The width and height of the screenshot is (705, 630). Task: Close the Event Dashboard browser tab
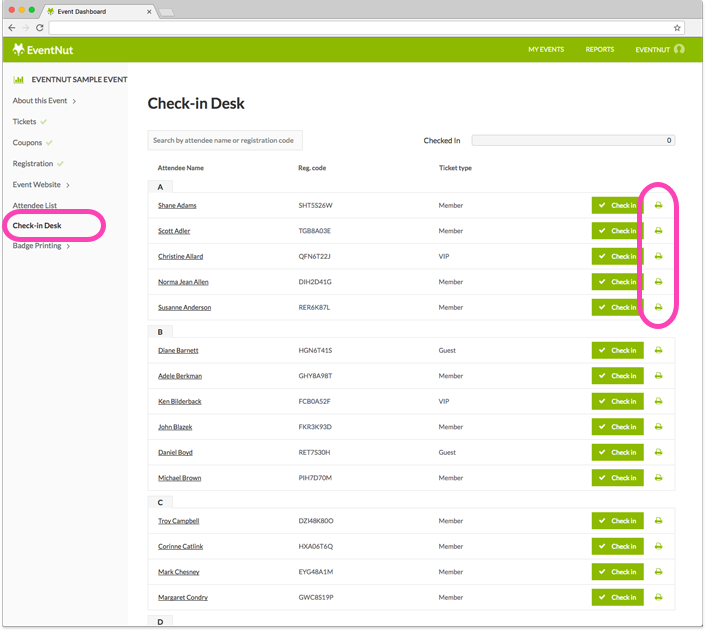point(149,12)
